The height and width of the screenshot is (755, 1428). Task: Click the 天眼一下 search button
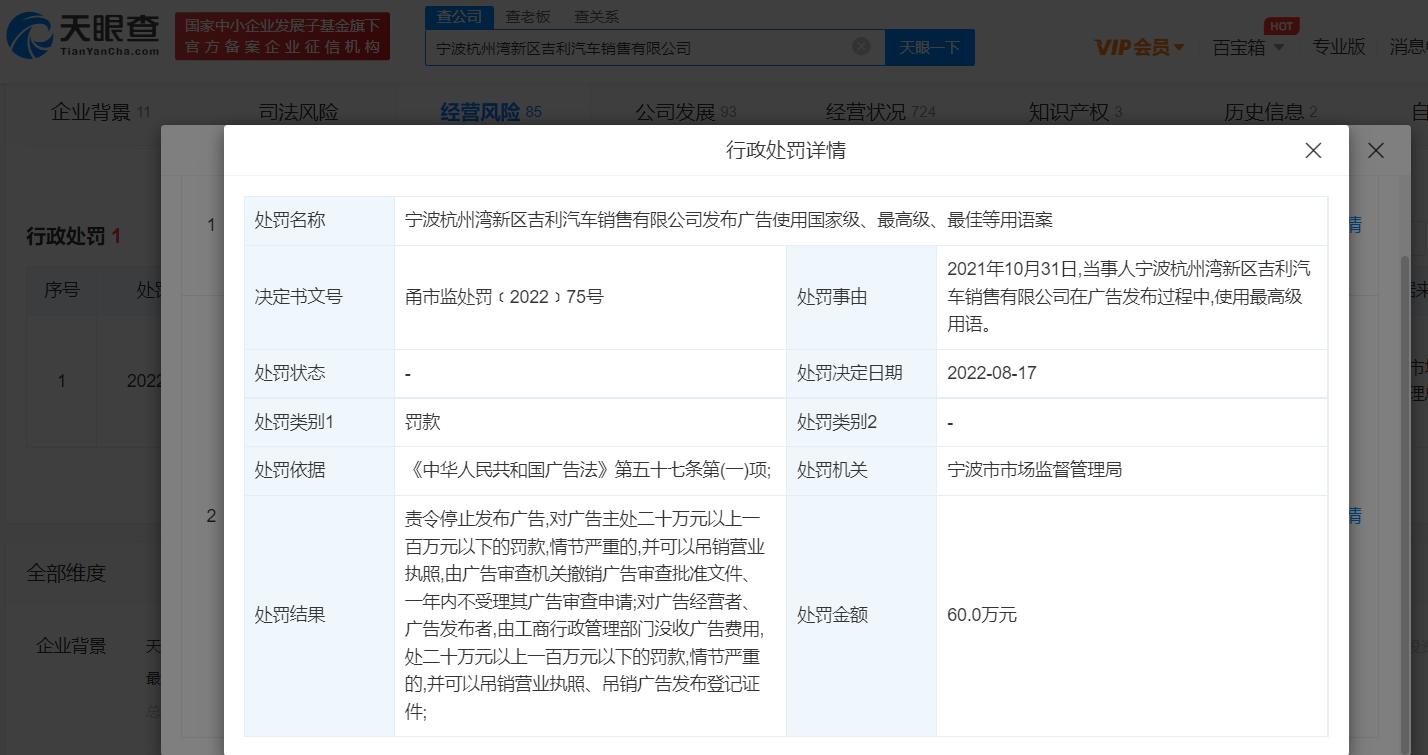(x=929, y=46)
